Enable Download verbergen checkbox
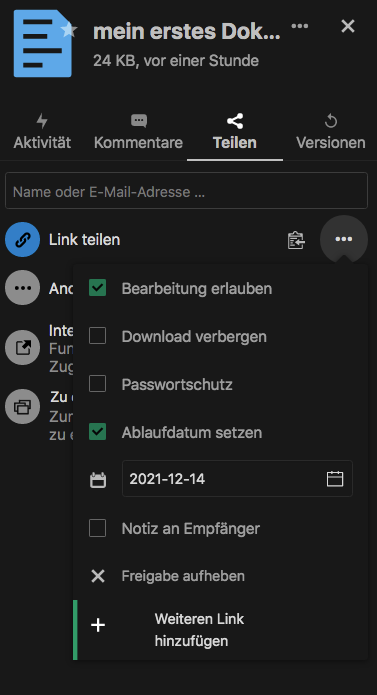Image resolution: width=377 pixels, height=695 pixels. click(97, 336)
